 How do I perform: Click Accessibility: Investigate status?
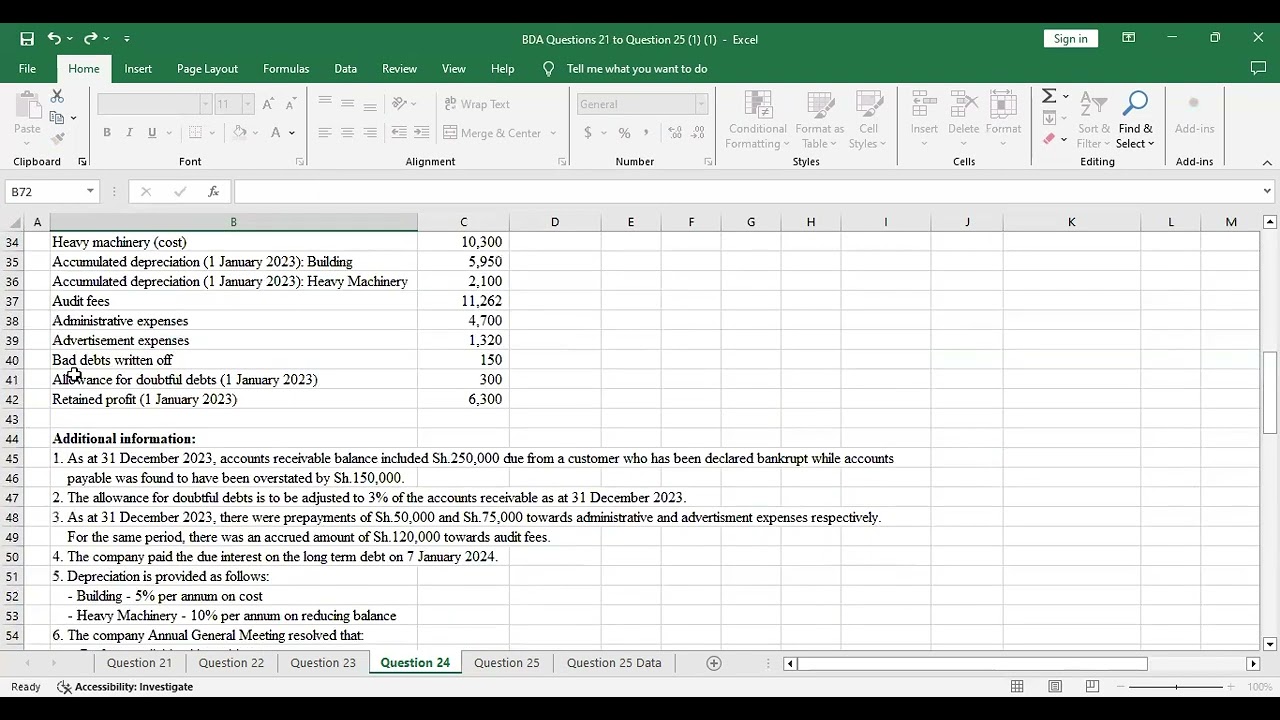tap(125, 687)
